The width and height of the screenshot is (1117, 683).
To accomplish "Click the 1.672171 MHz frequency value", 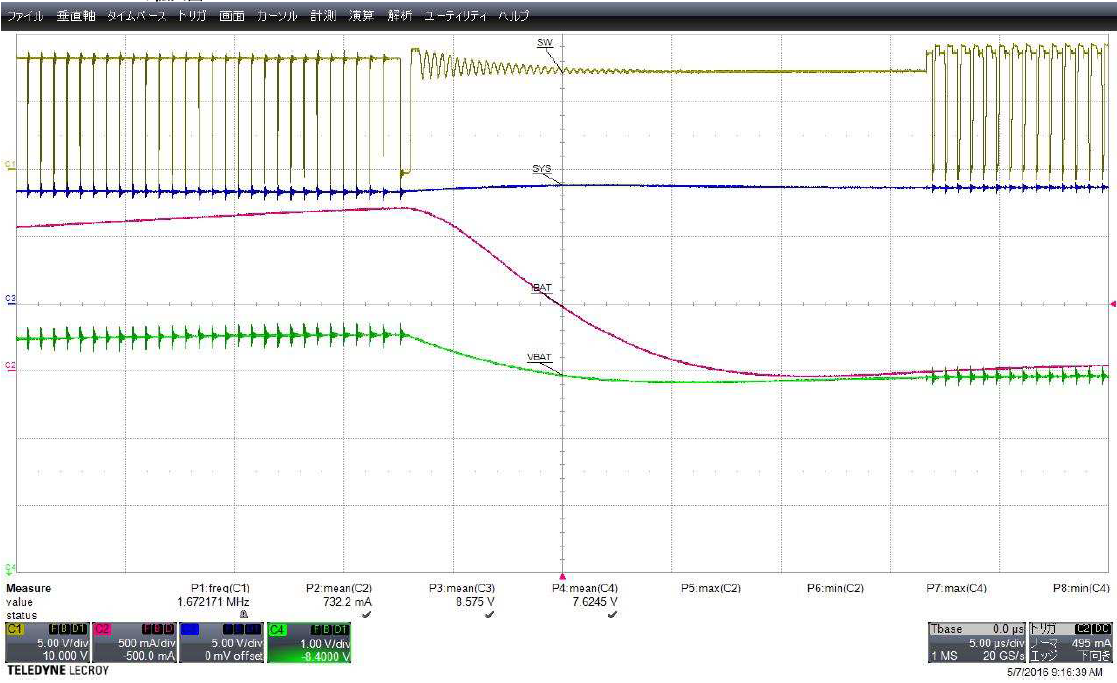I will (x=213, y=602).
